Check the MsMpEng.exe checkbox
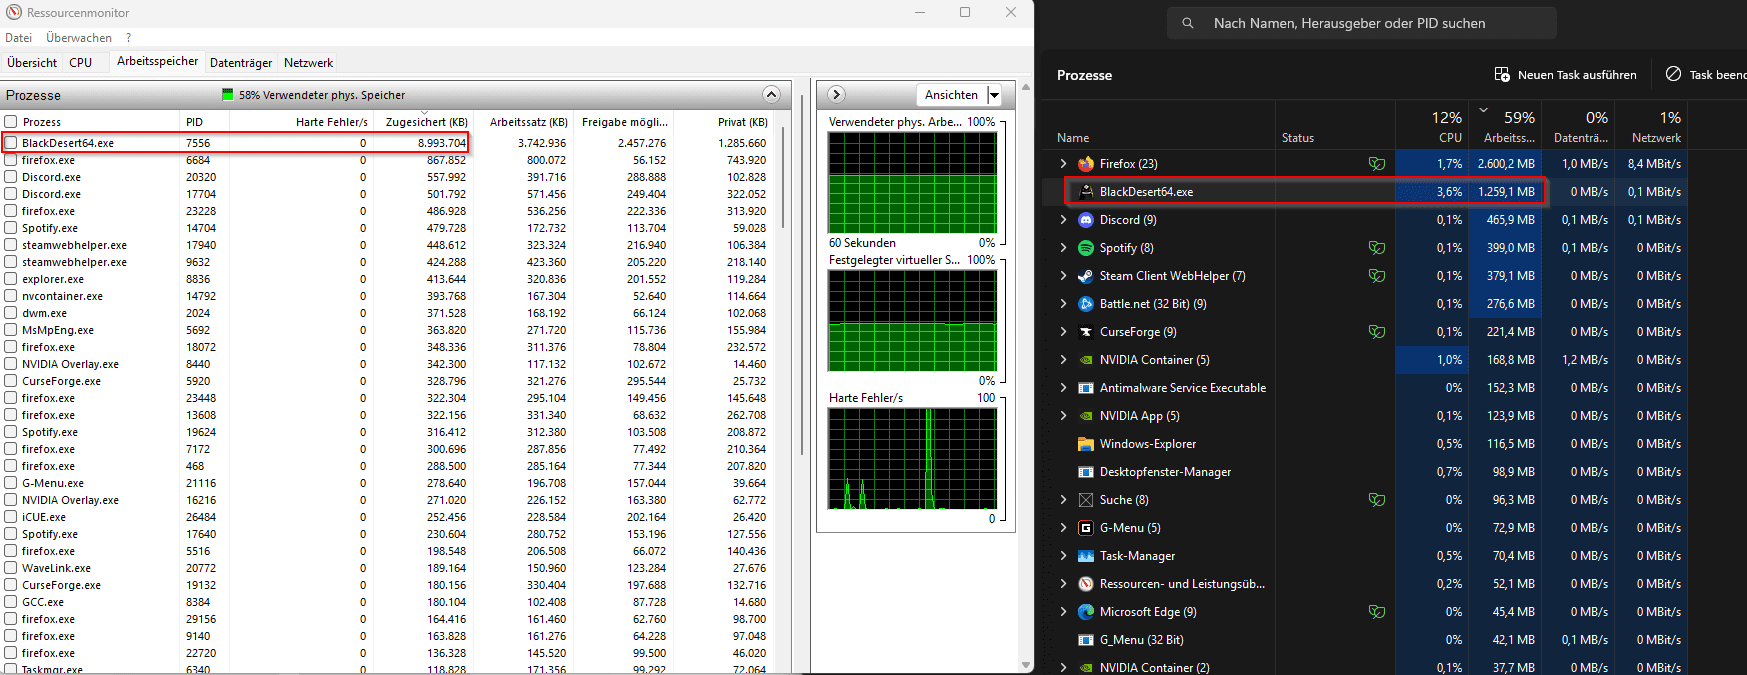The height and width of the screenshot is (675, 1747). click(11, 330)
